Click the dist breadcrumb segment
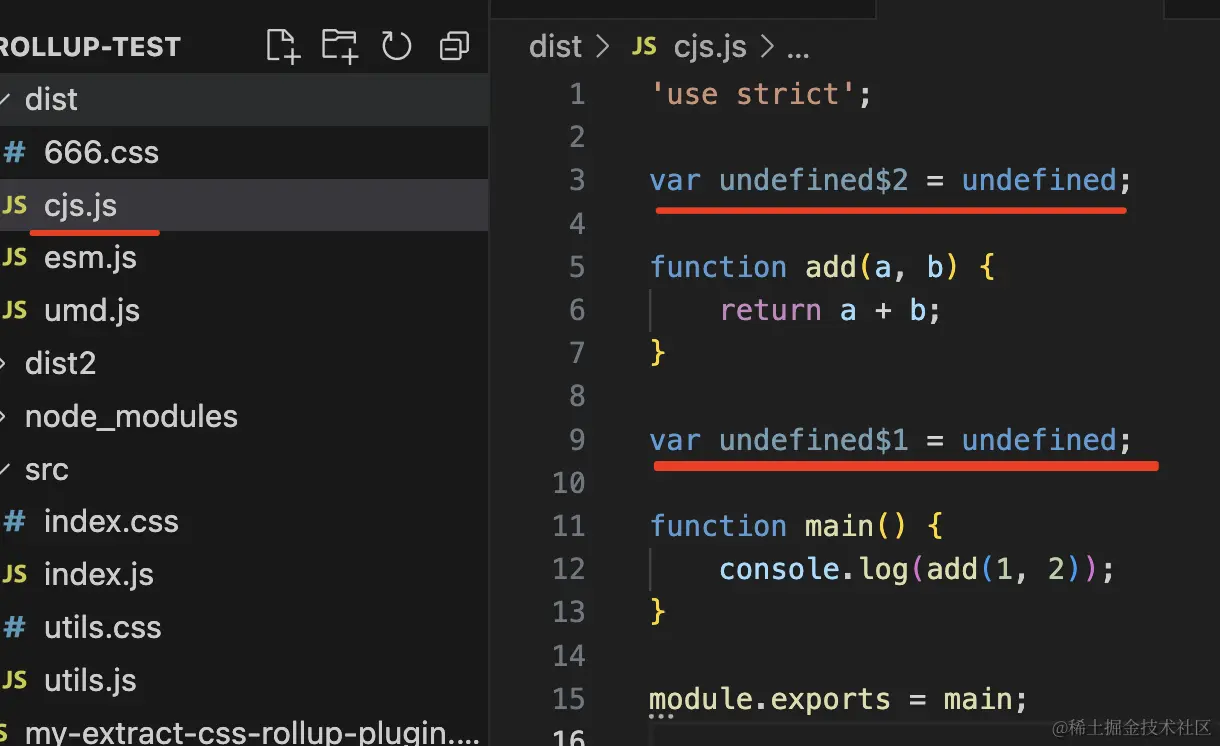Image resolution: width=1220 pixels, height=746 pixels. [x=555, y=46]
